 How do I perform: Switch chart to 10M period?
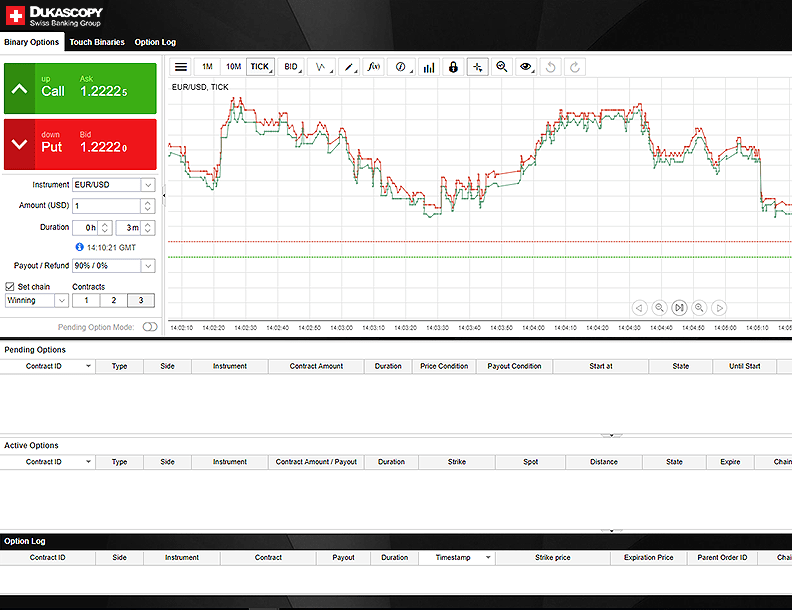pyautogui.click(x=233, y=67)
